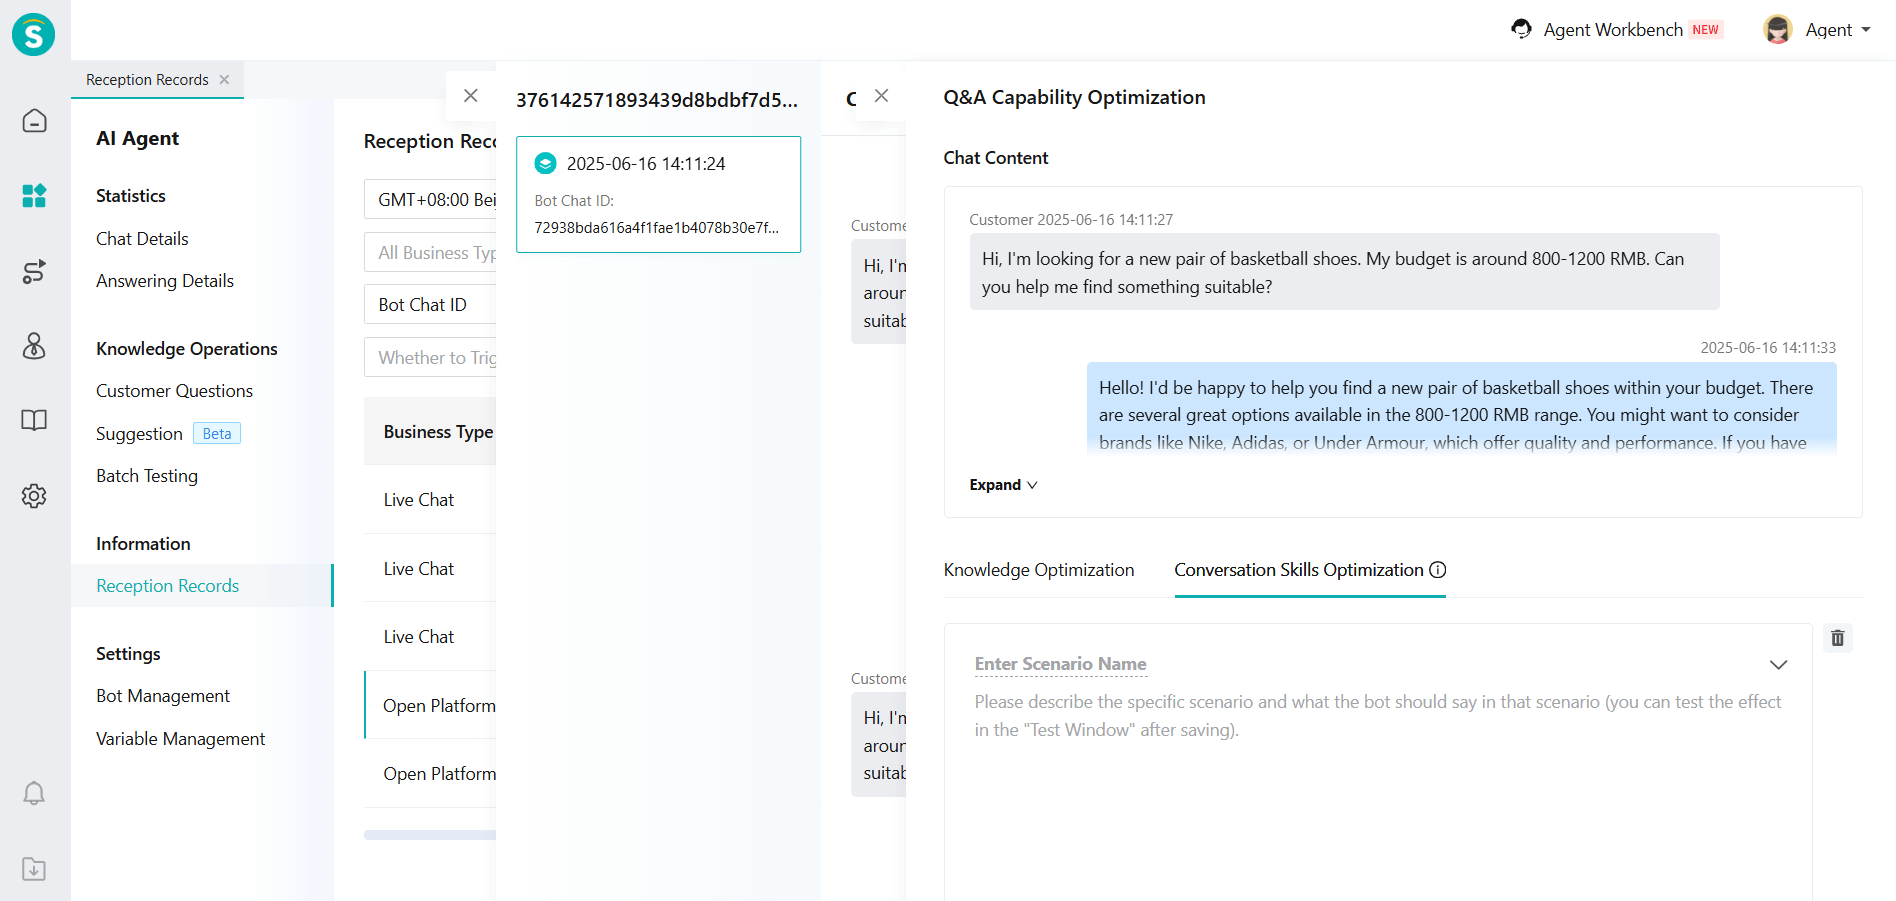Click the bot reply message bubble
Screen dimensions: 1896x901
[1461, 409]
